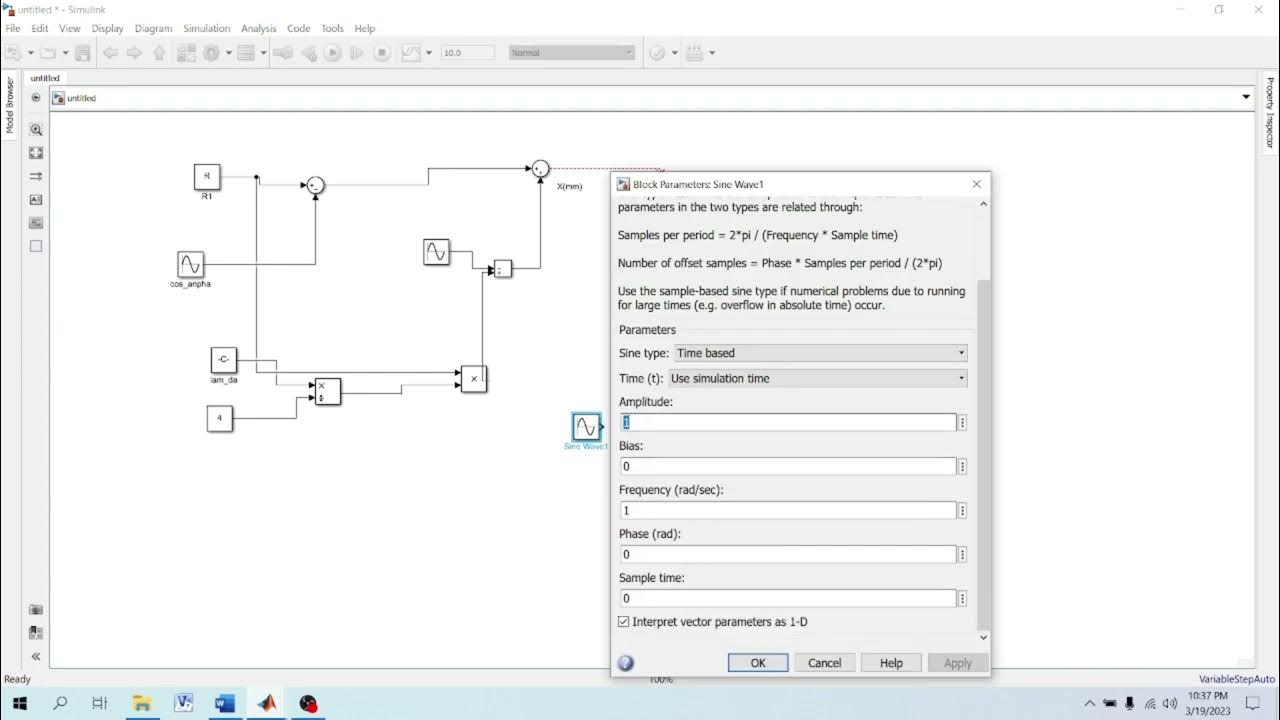
Task: Click the Apply button in dialog
Action: point(958,663)
